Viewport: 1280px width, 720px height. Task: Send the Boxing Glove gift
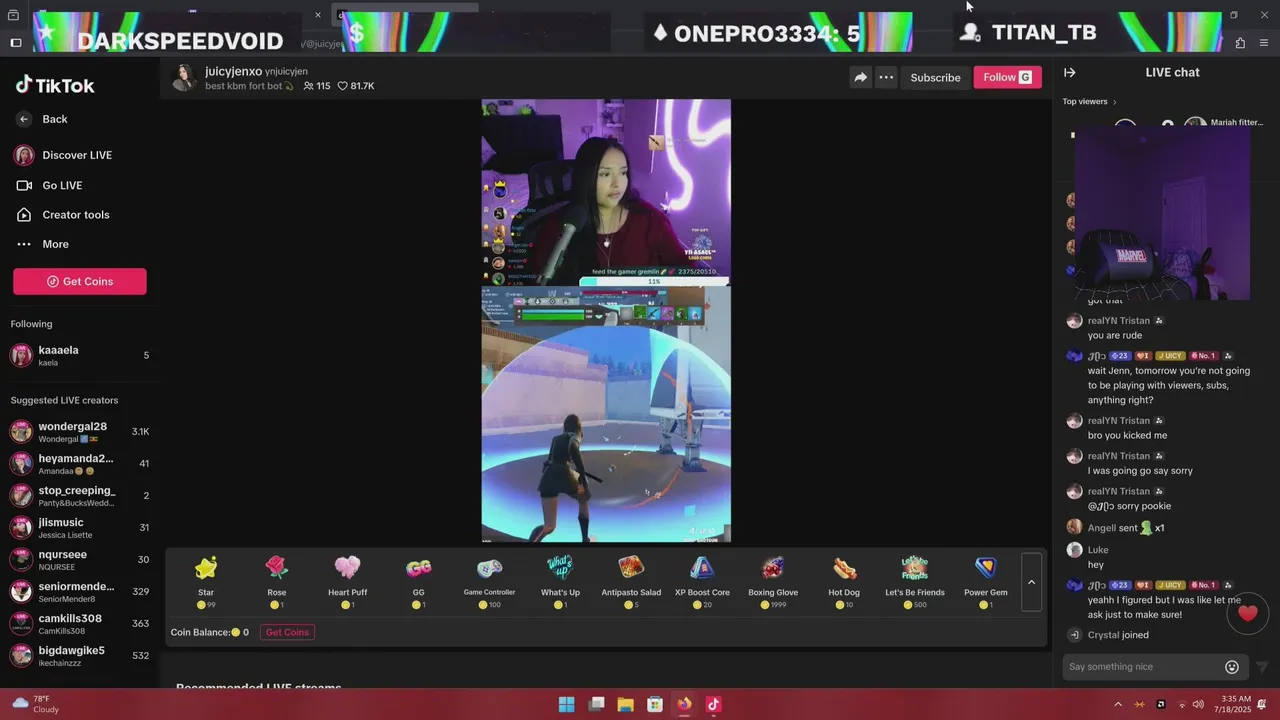point(773,581)
